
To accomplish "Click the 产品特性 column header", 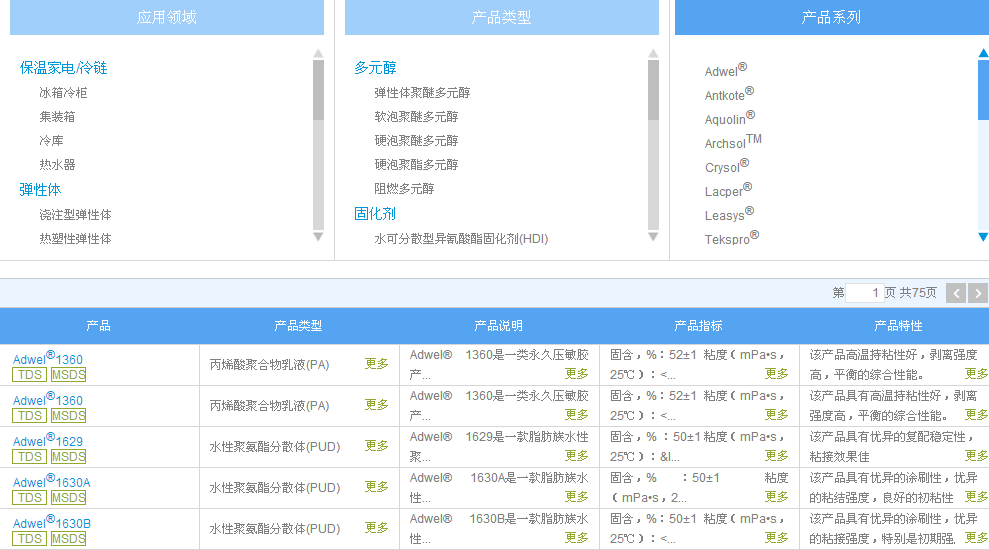I will point(898,326).
